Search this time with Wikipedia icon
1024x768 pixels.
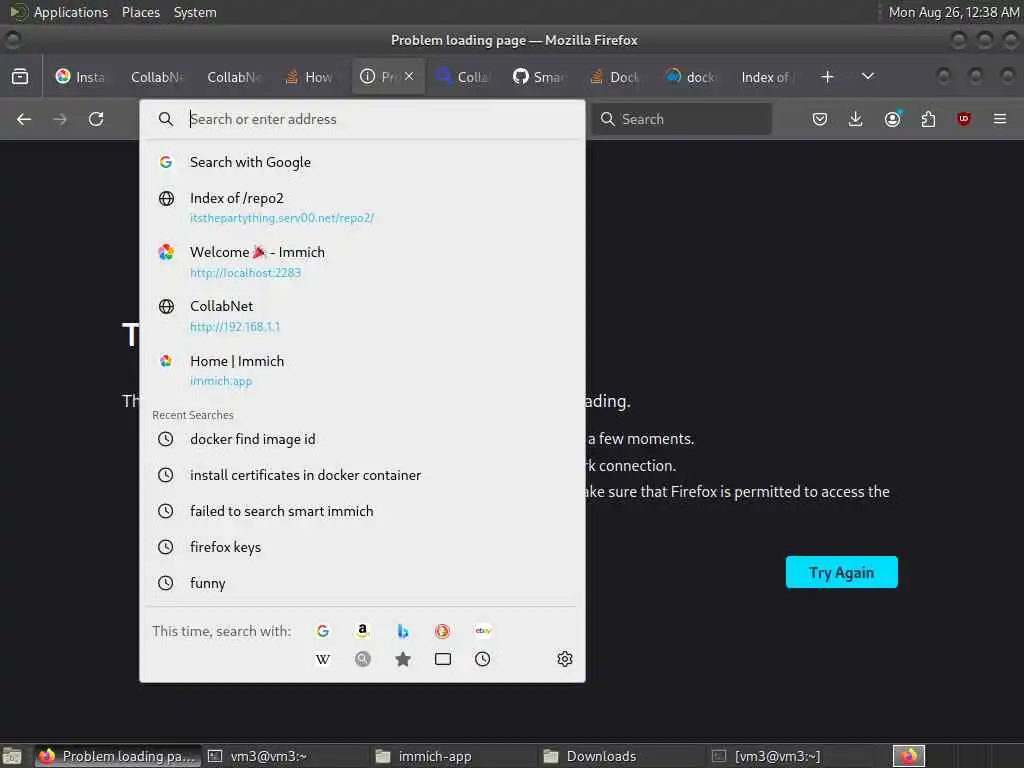(x=323, y=659)
